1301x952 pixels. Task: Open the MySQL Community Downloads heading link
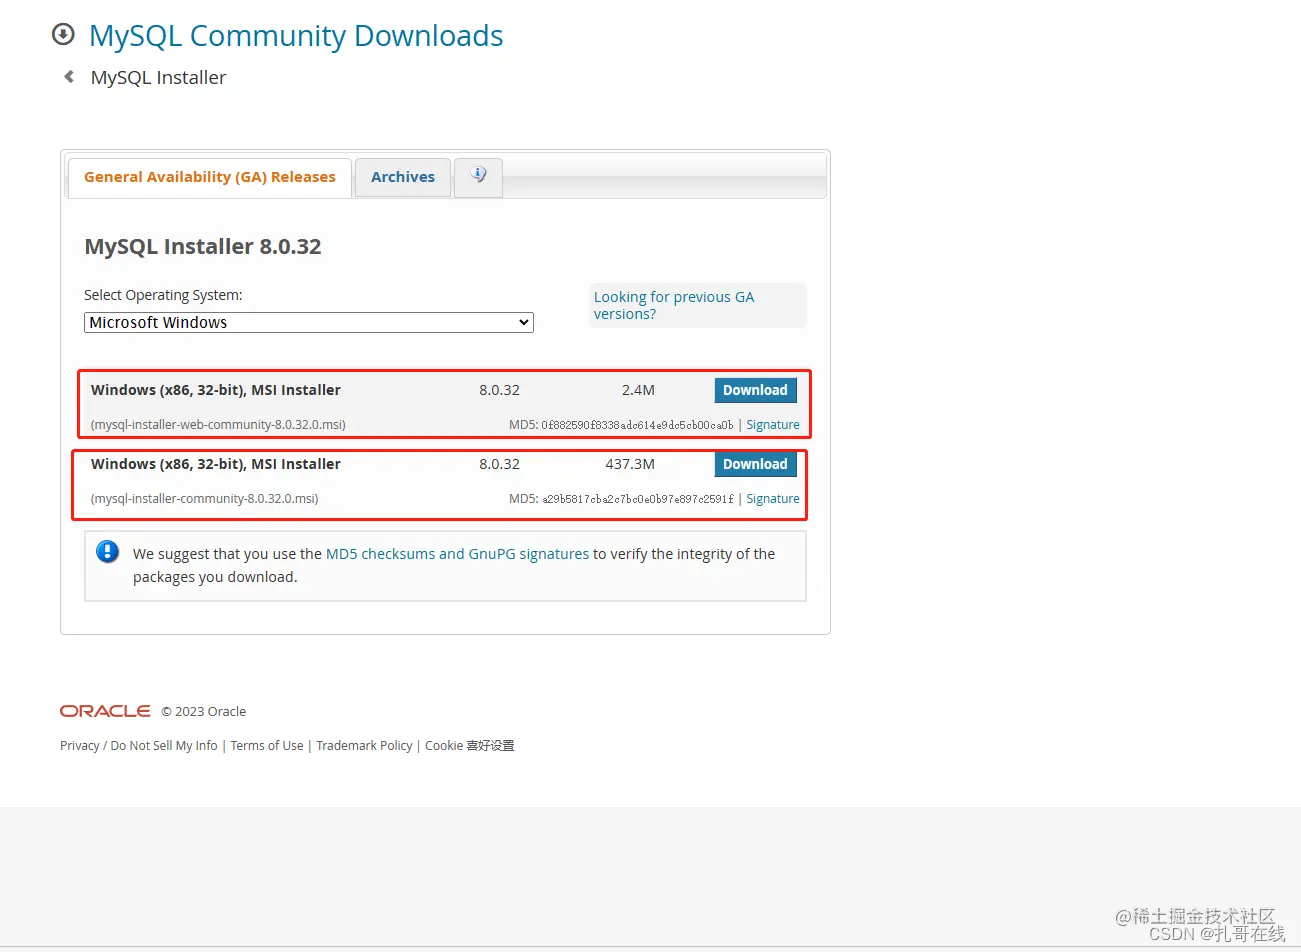click(296, 36)
